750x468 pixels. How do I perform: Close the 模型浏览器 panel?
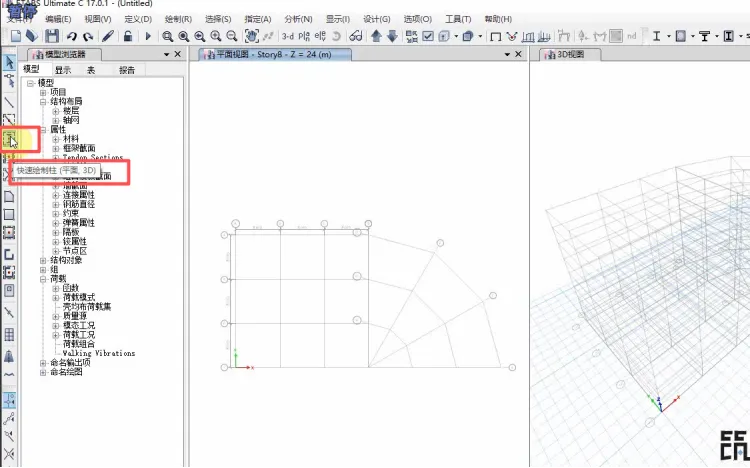tap(177, 54)
